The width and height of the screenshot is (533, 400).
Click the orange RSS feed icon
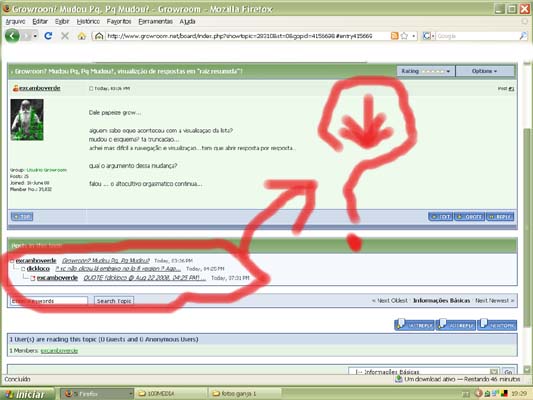pos(394,36)
